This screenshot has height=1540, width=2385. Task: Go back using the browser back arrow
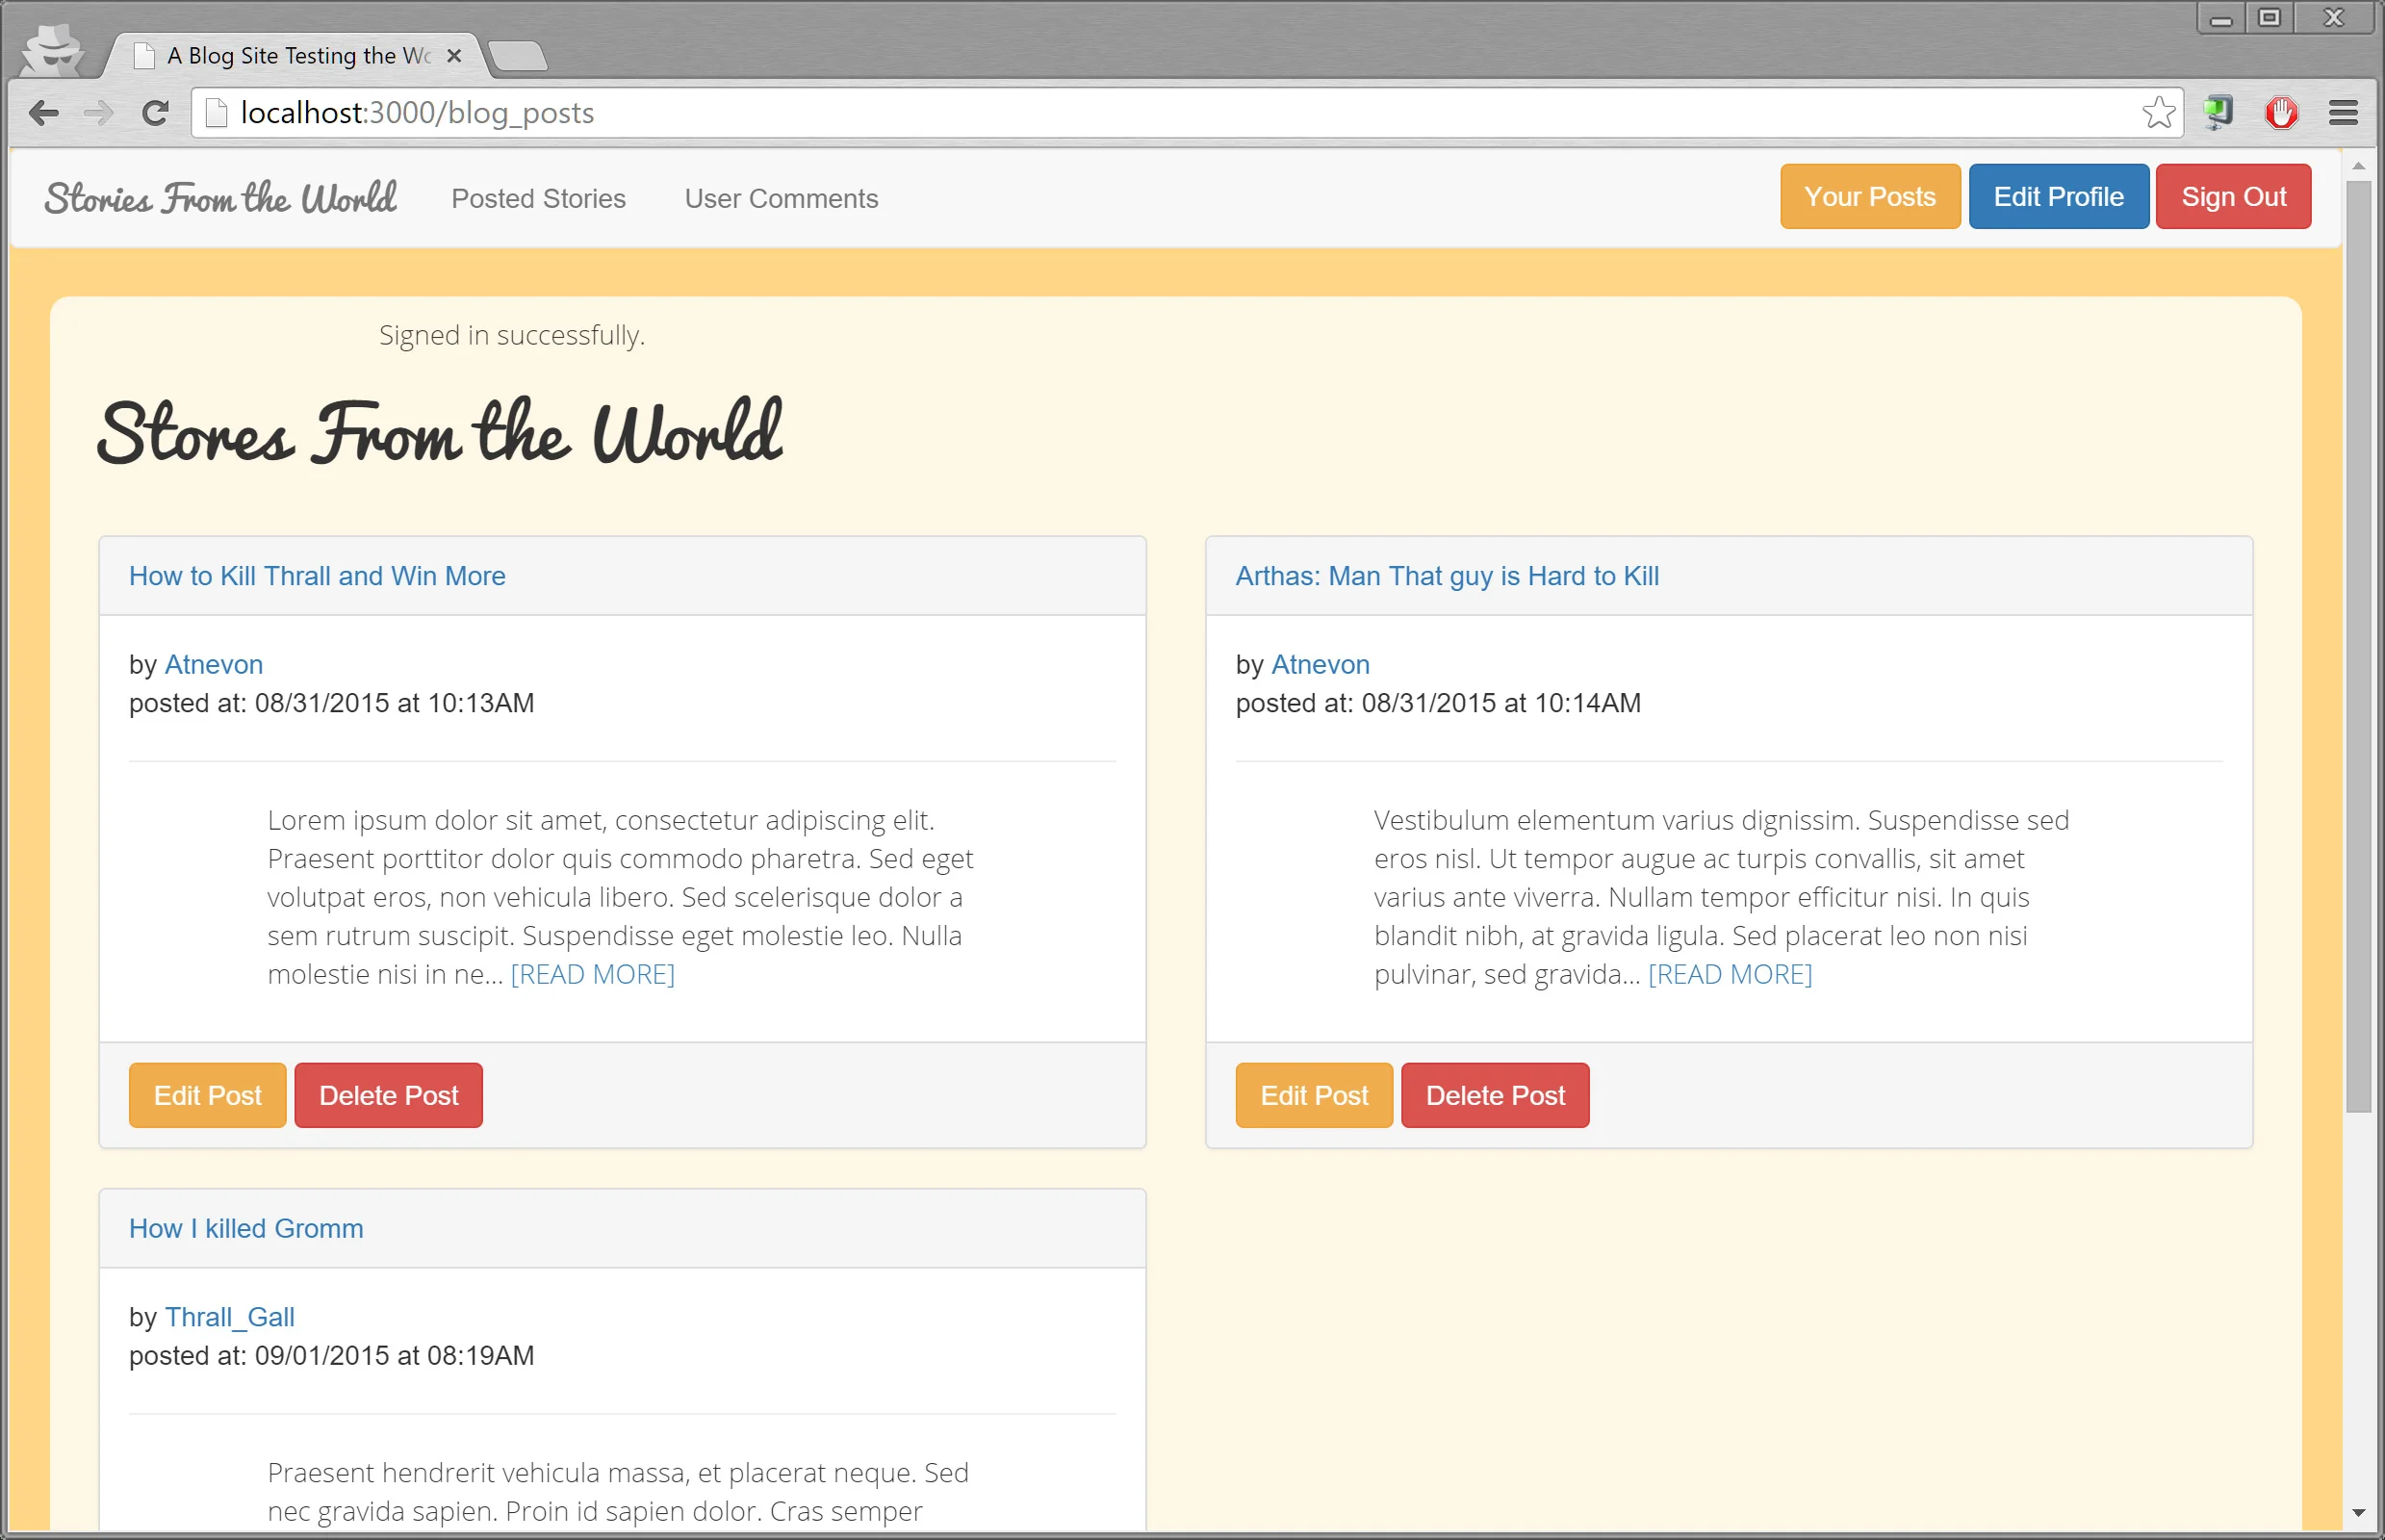coord(43,113)
